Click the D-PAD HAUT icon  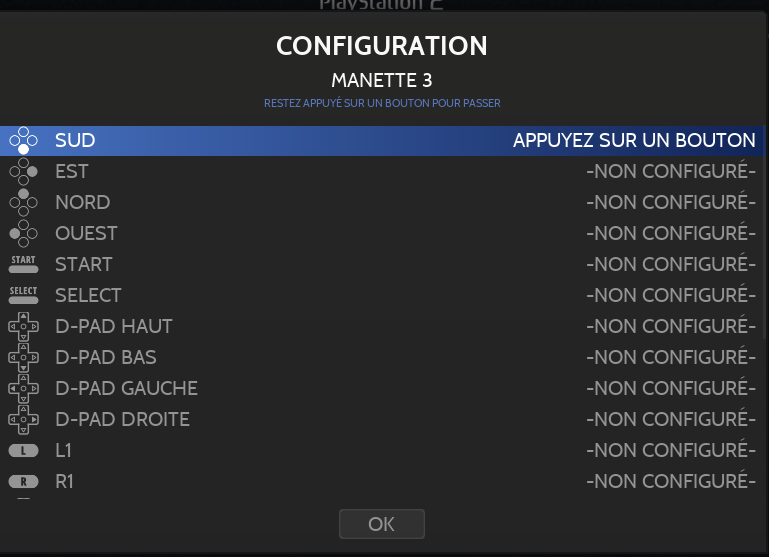(23, 327)
